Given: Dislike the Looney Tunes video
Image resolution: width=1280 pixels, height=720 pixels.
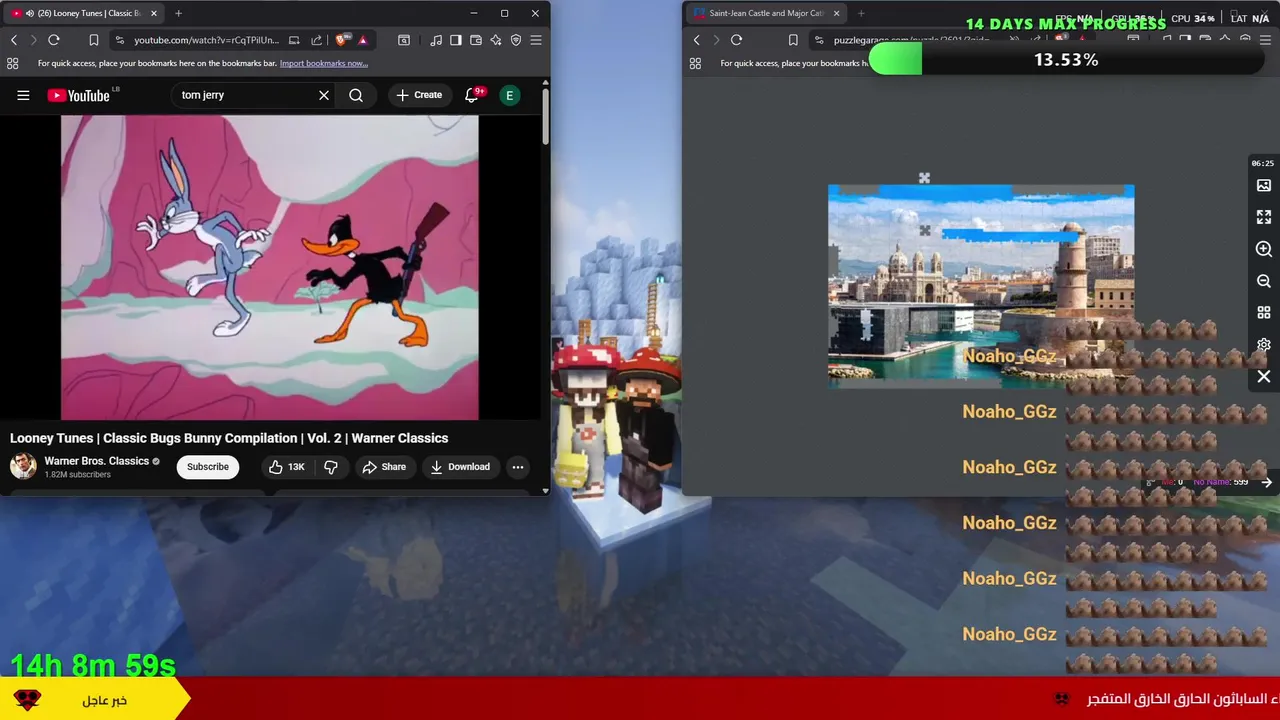Looking at the screenshot, I should 331,467.
